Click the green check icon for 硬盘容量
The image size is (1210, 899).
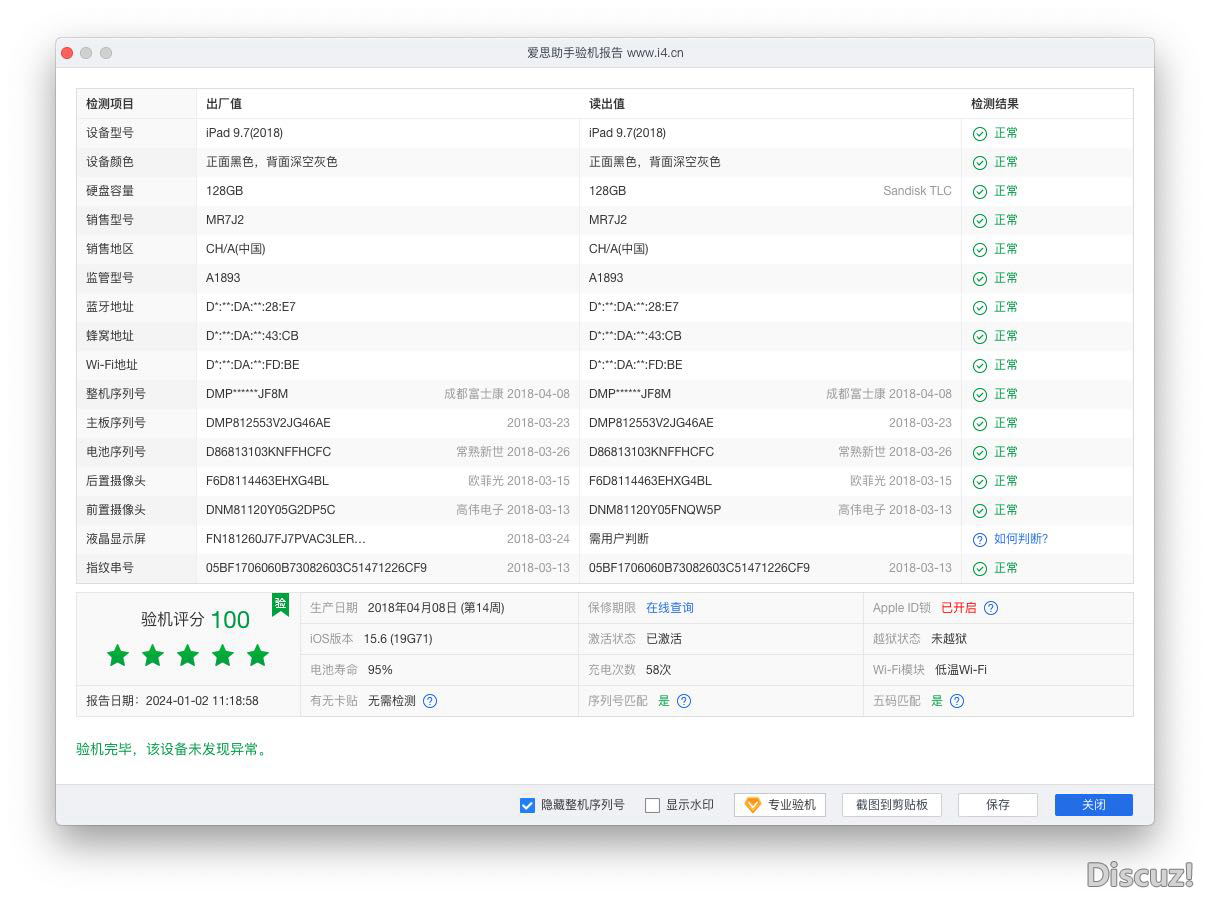tap(980, 191)
